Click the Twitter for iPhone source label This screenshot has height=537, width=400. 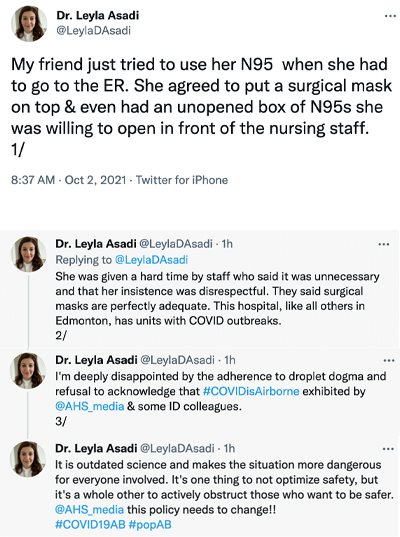pos(182,180)
